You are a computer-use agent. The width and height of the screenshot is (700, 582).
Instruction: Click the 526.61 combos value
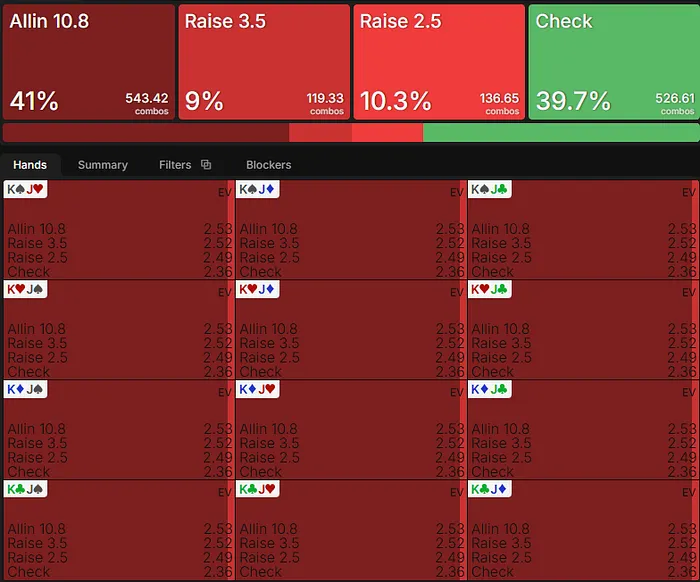[675, 98]
